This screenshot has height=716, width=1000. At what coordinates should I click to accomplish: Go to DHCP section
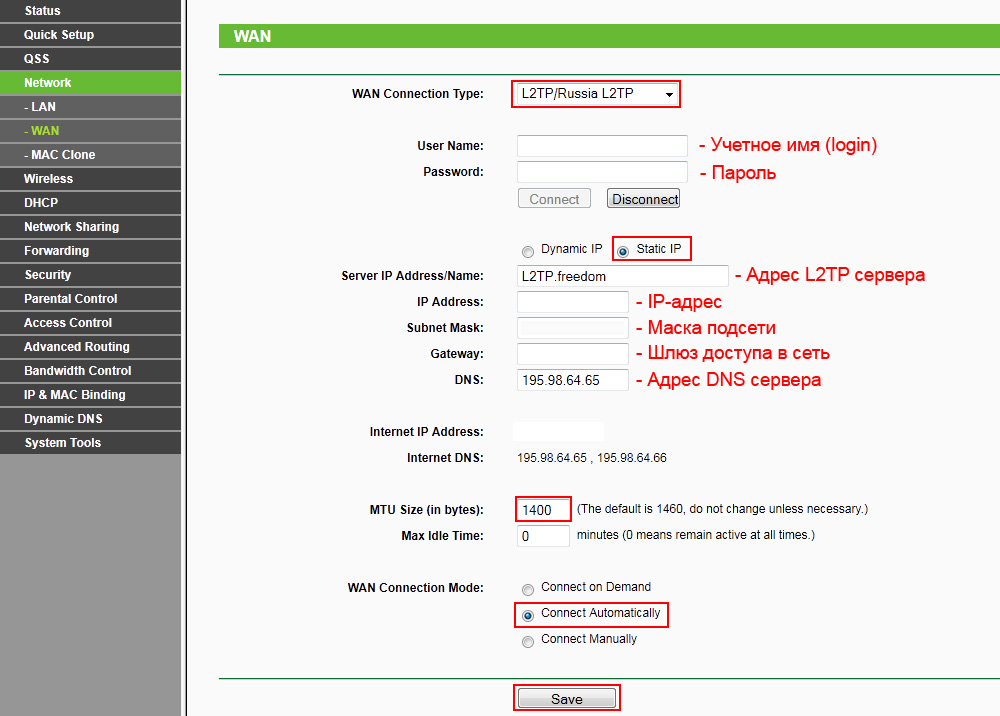pyautogui.click(x=91, y=203)
